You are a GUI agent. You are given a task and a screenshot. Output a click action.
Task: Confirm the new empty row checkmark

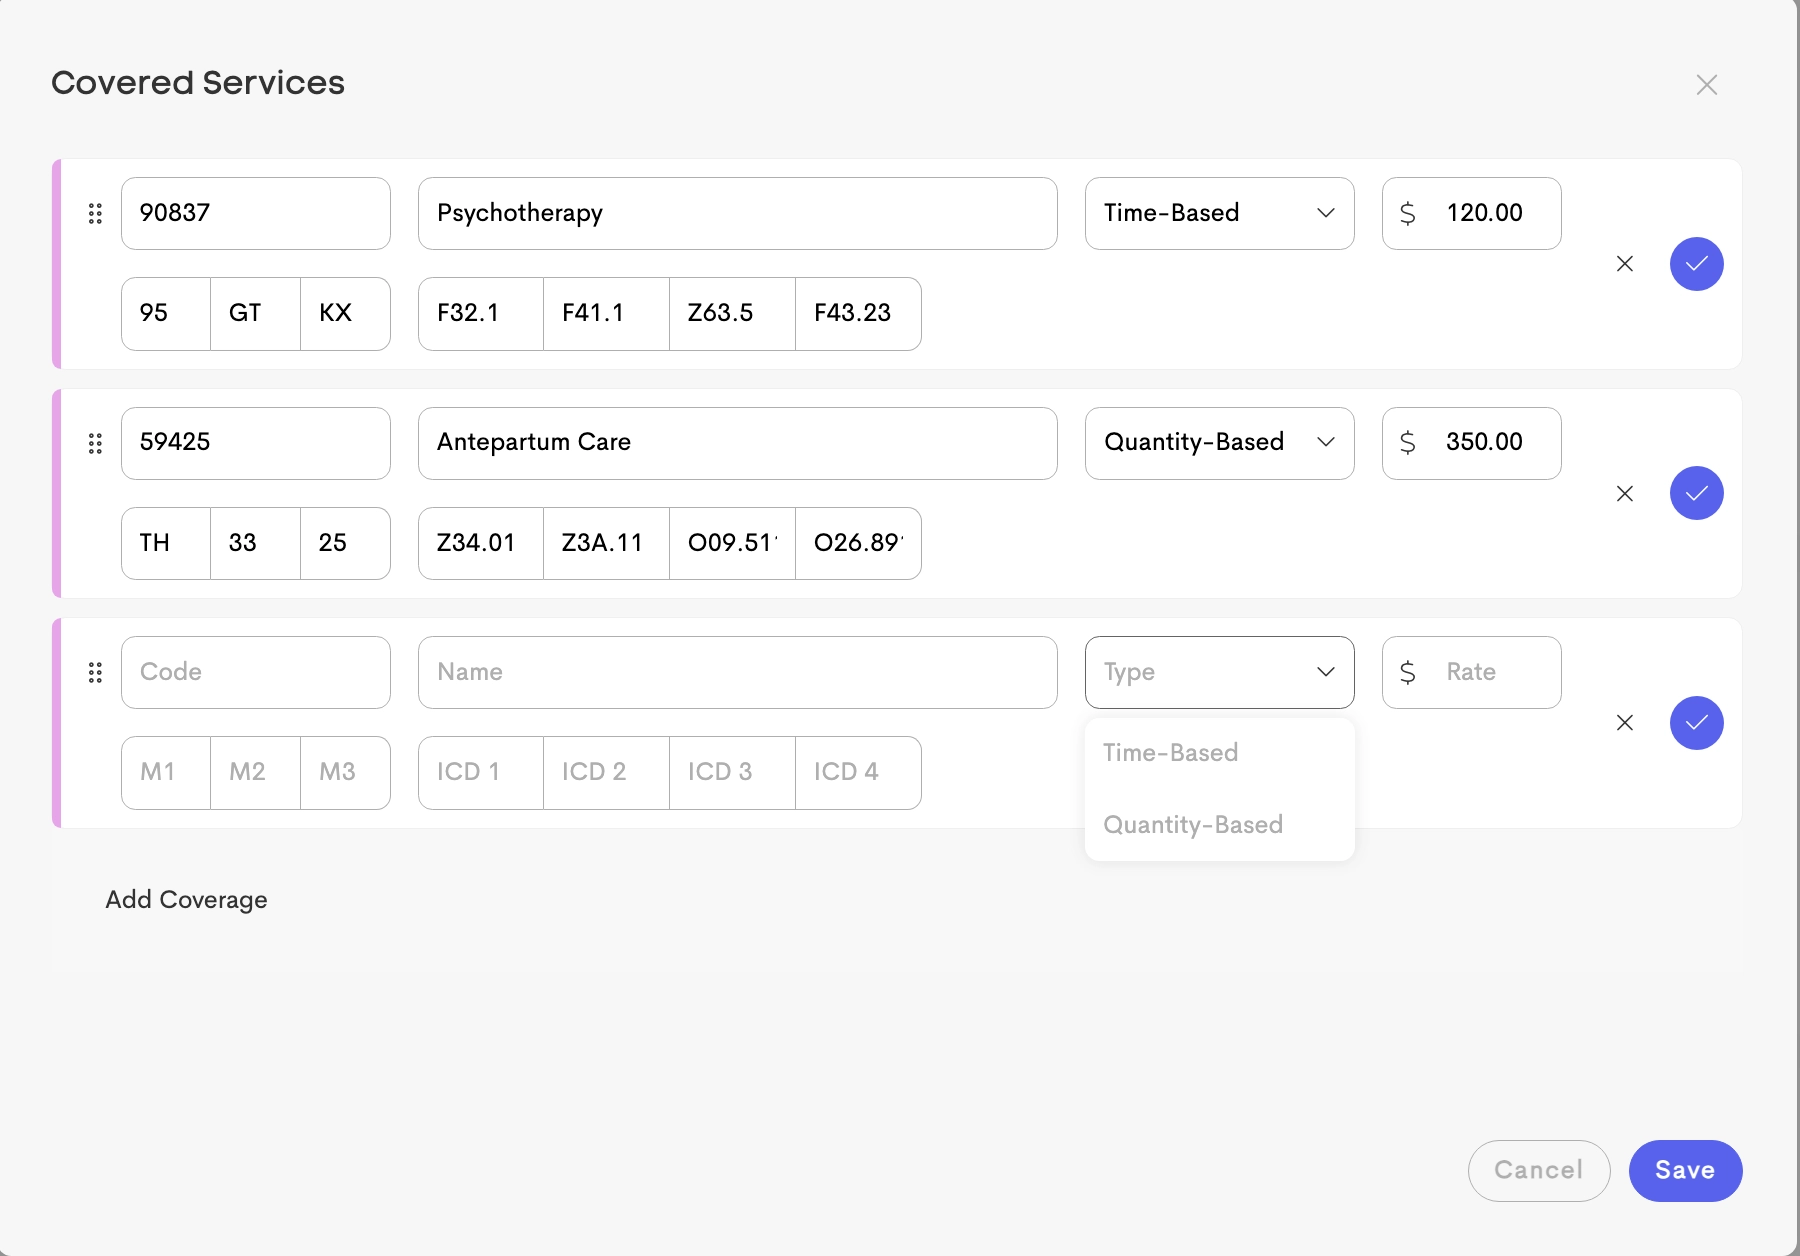[1696, 723]
